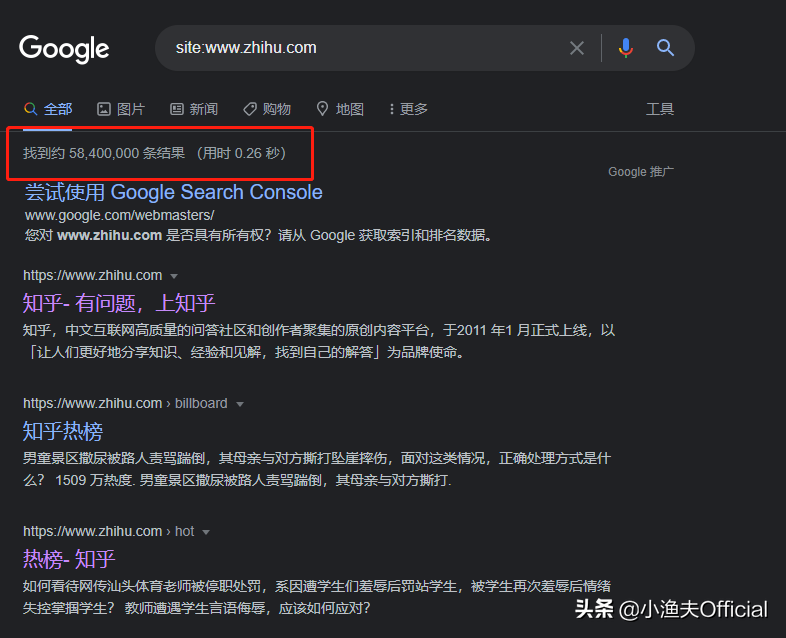Start voice search via microphone icon
786x638 pixels.
pos(626,48)
